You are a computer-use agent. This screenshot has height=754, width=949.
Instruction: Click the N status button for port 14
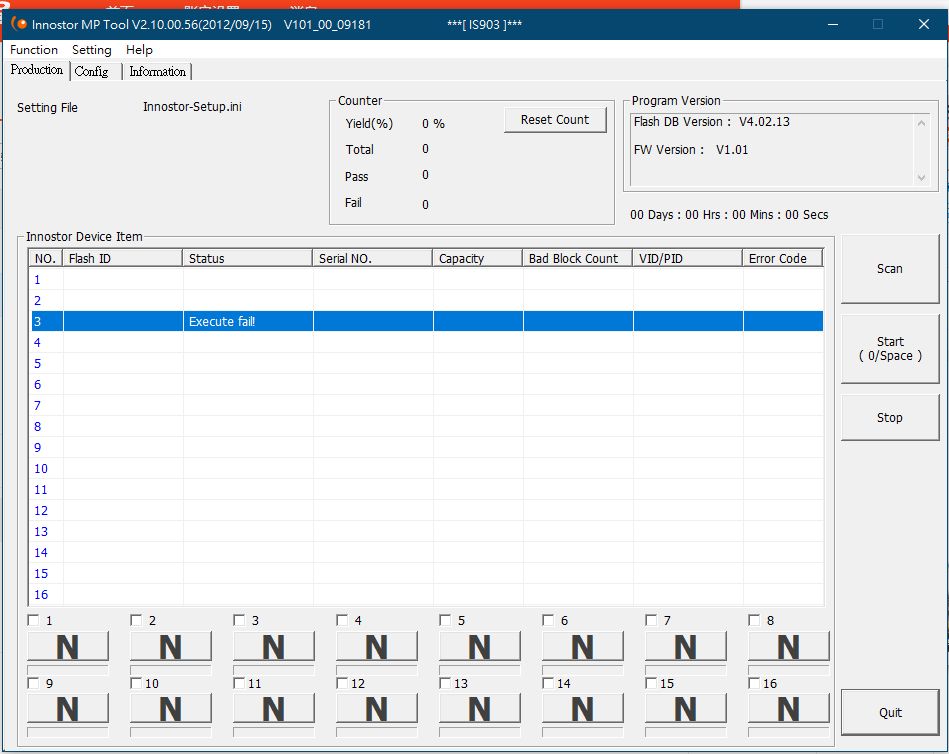coord(582,708)
